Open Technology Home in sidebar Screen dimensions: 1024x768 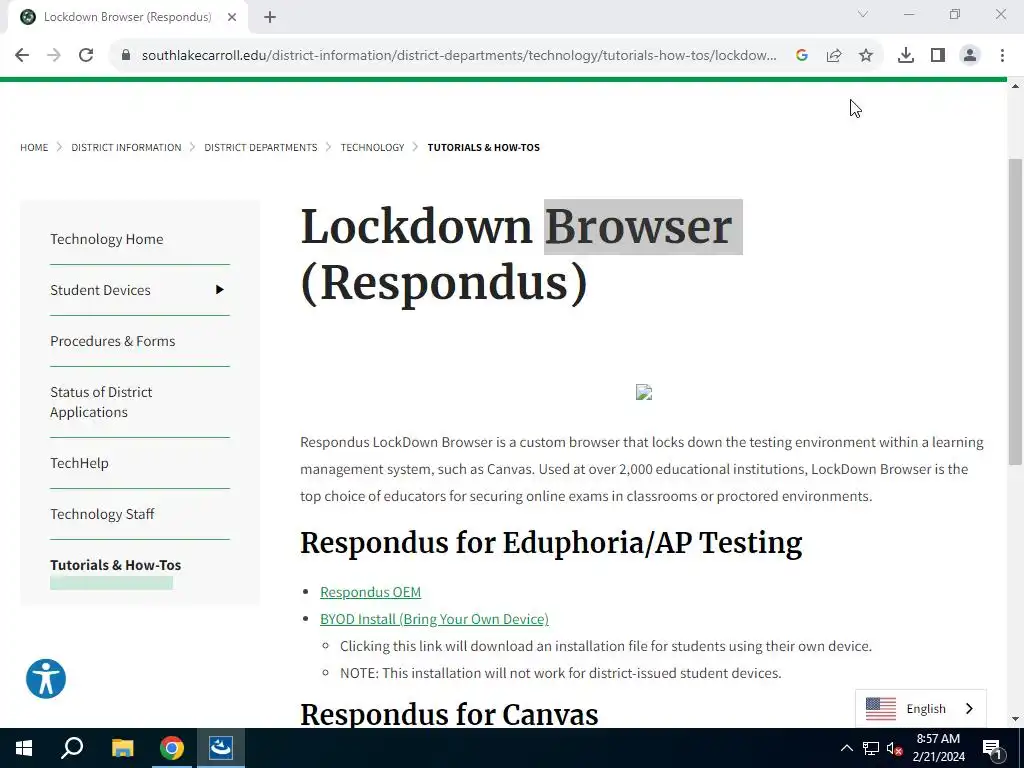click(107, 239)
